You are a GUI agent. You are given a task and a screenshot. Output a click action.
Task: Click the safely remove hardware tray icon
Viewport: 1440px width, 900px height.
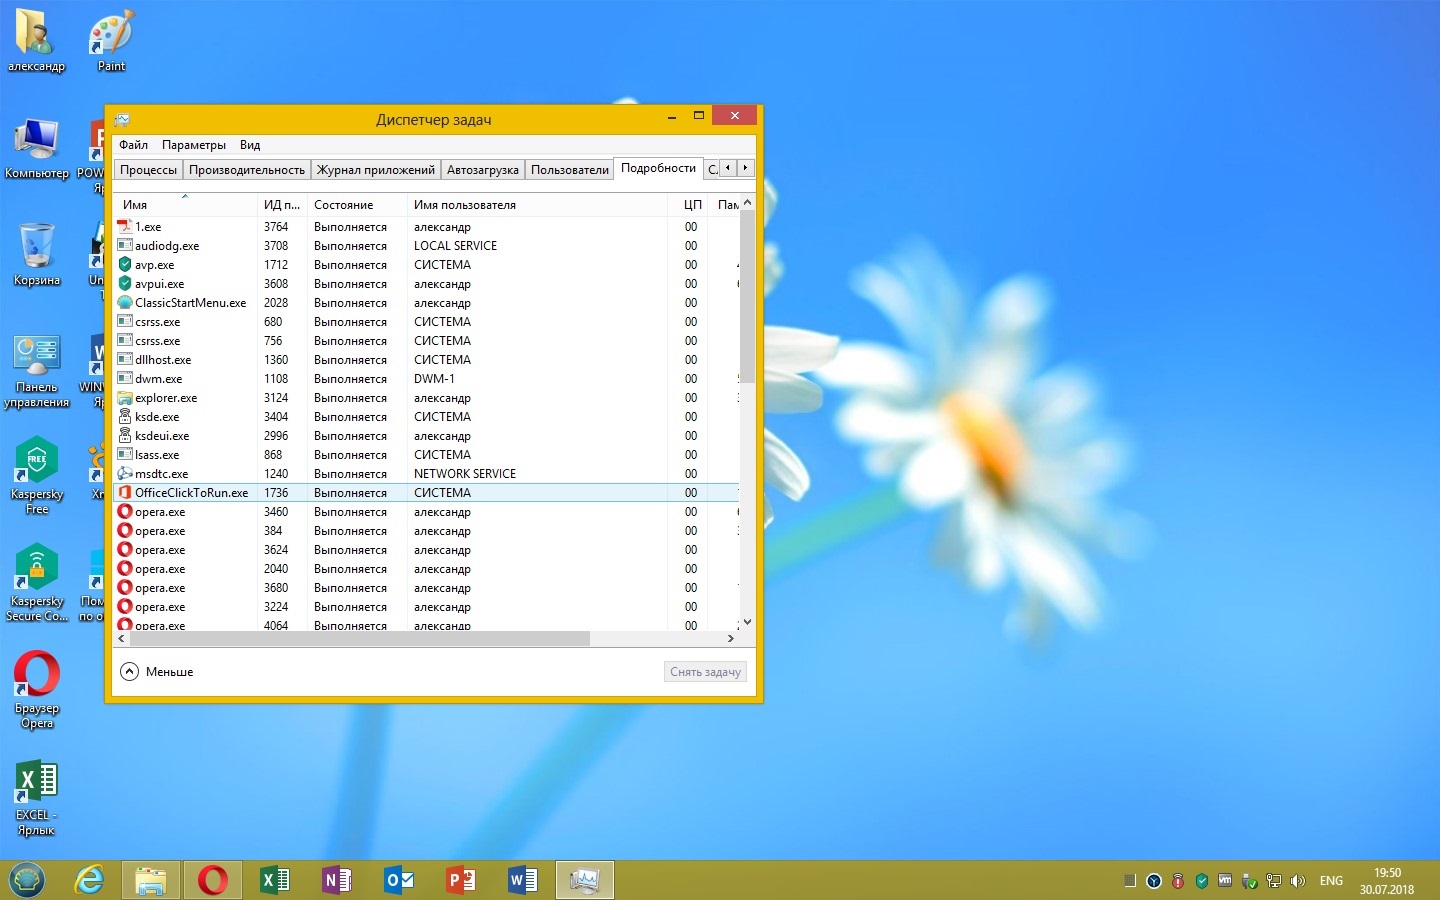[1250, 881]
